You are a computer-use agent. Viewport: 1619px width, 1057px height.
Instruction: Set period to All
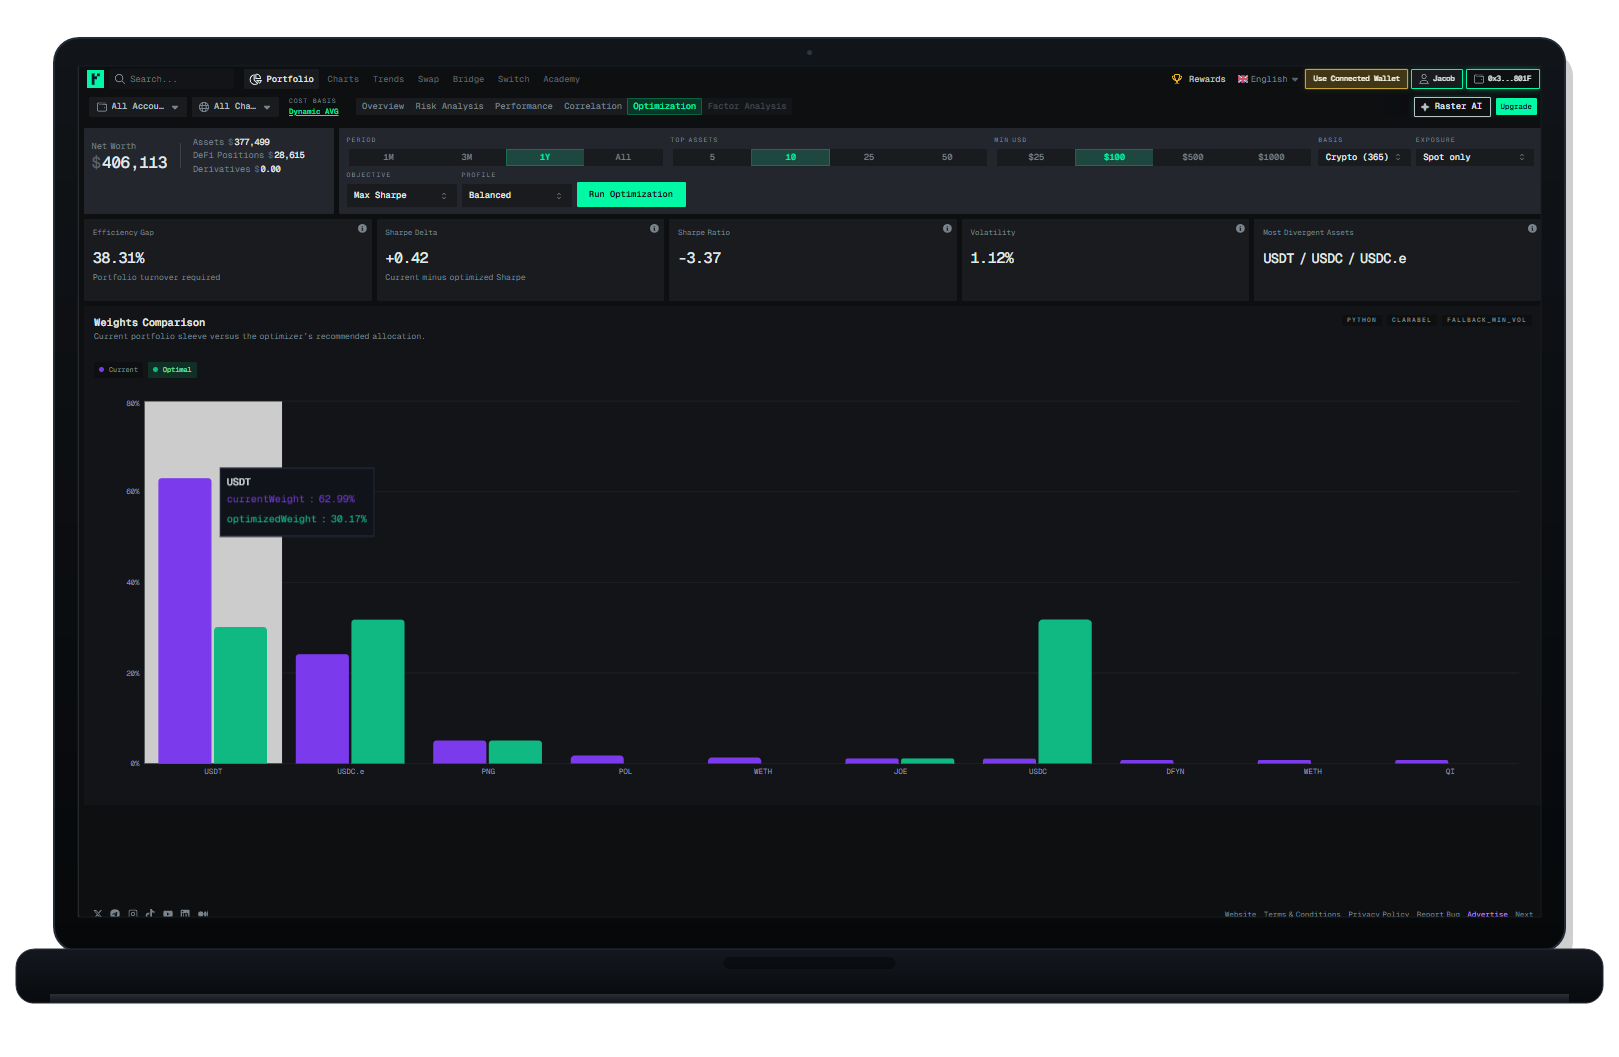click(623, 157)
